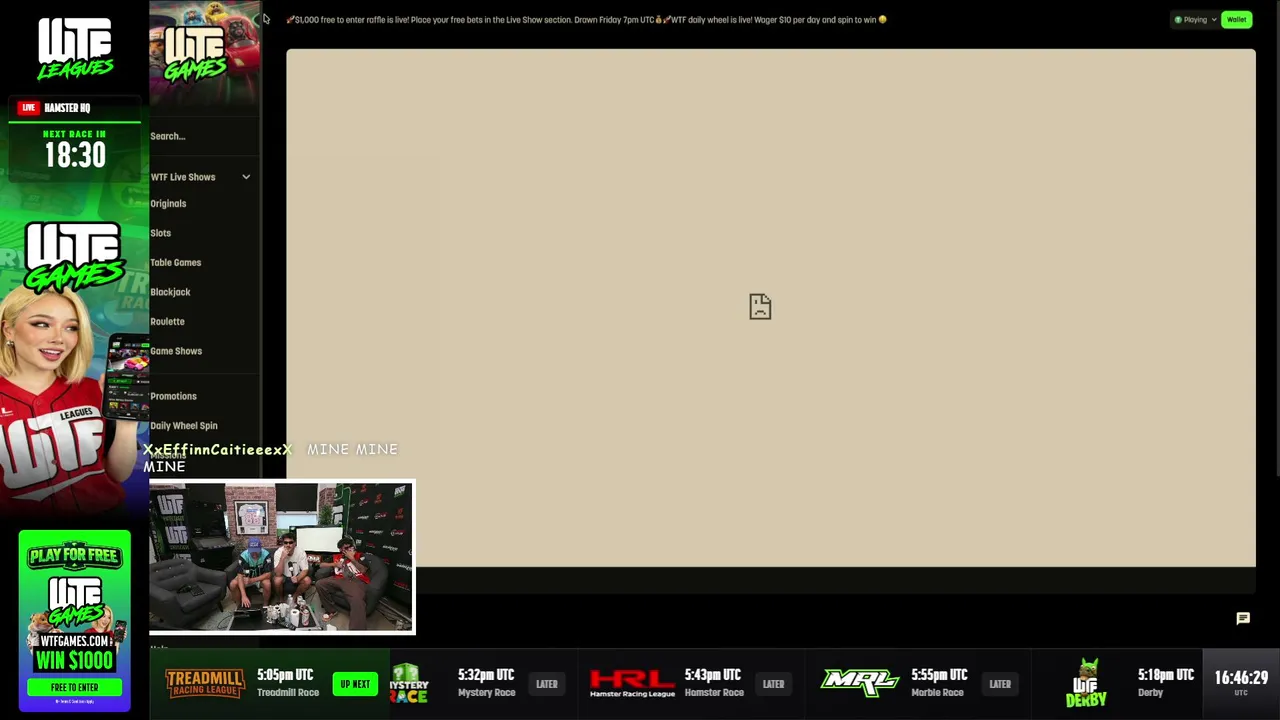Open Game Shows category
1280x720 pixels.
(x=176, y=351)
